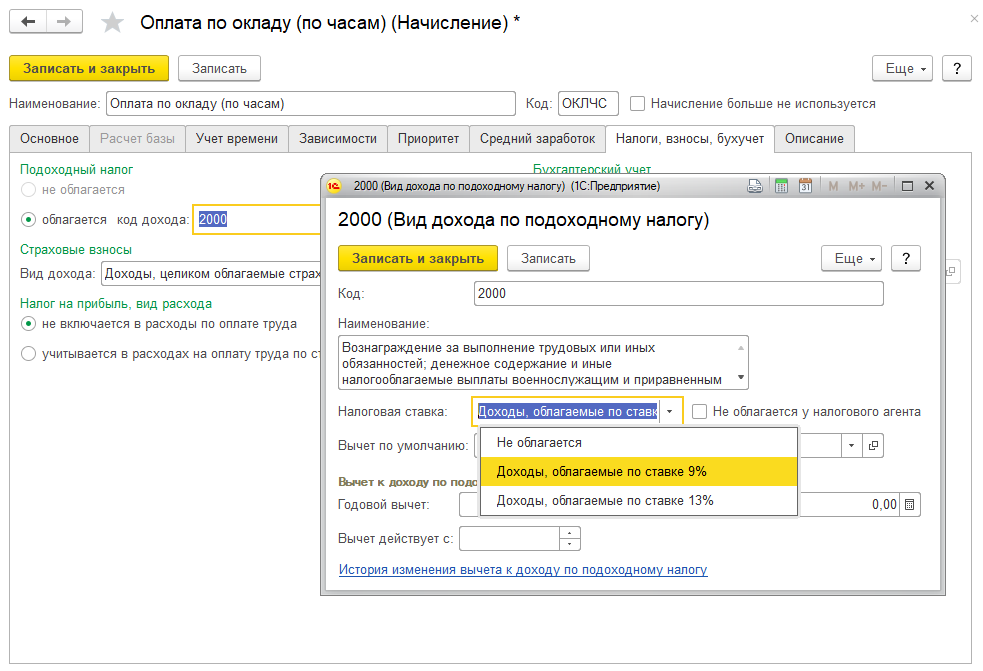Go back using the left arrow
The image size is (983, 671).
pyautogui.click(x=28, y=22)
